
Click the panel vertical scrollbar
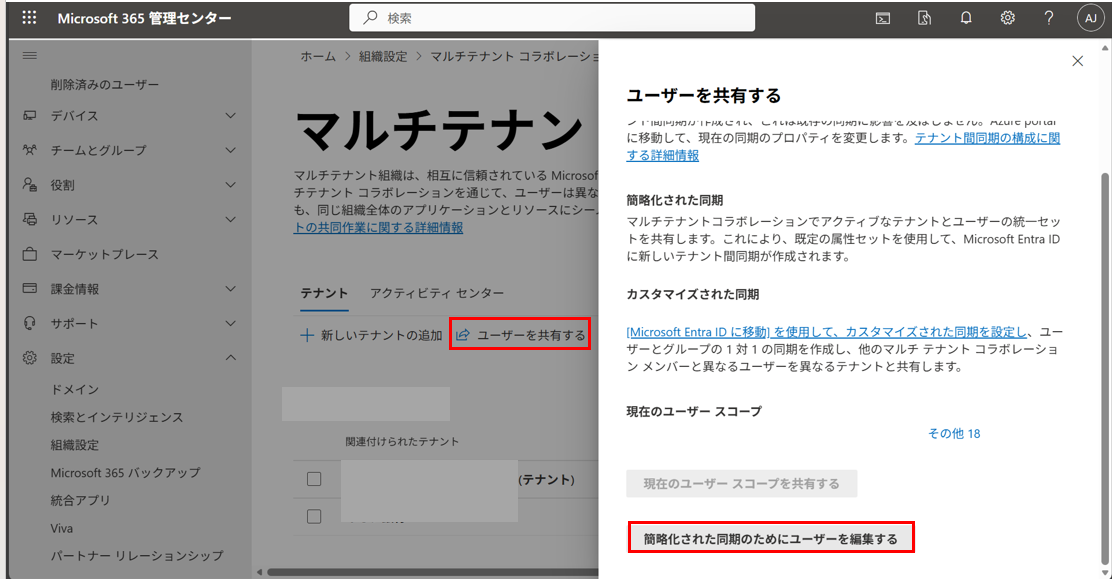point(1105,369)
